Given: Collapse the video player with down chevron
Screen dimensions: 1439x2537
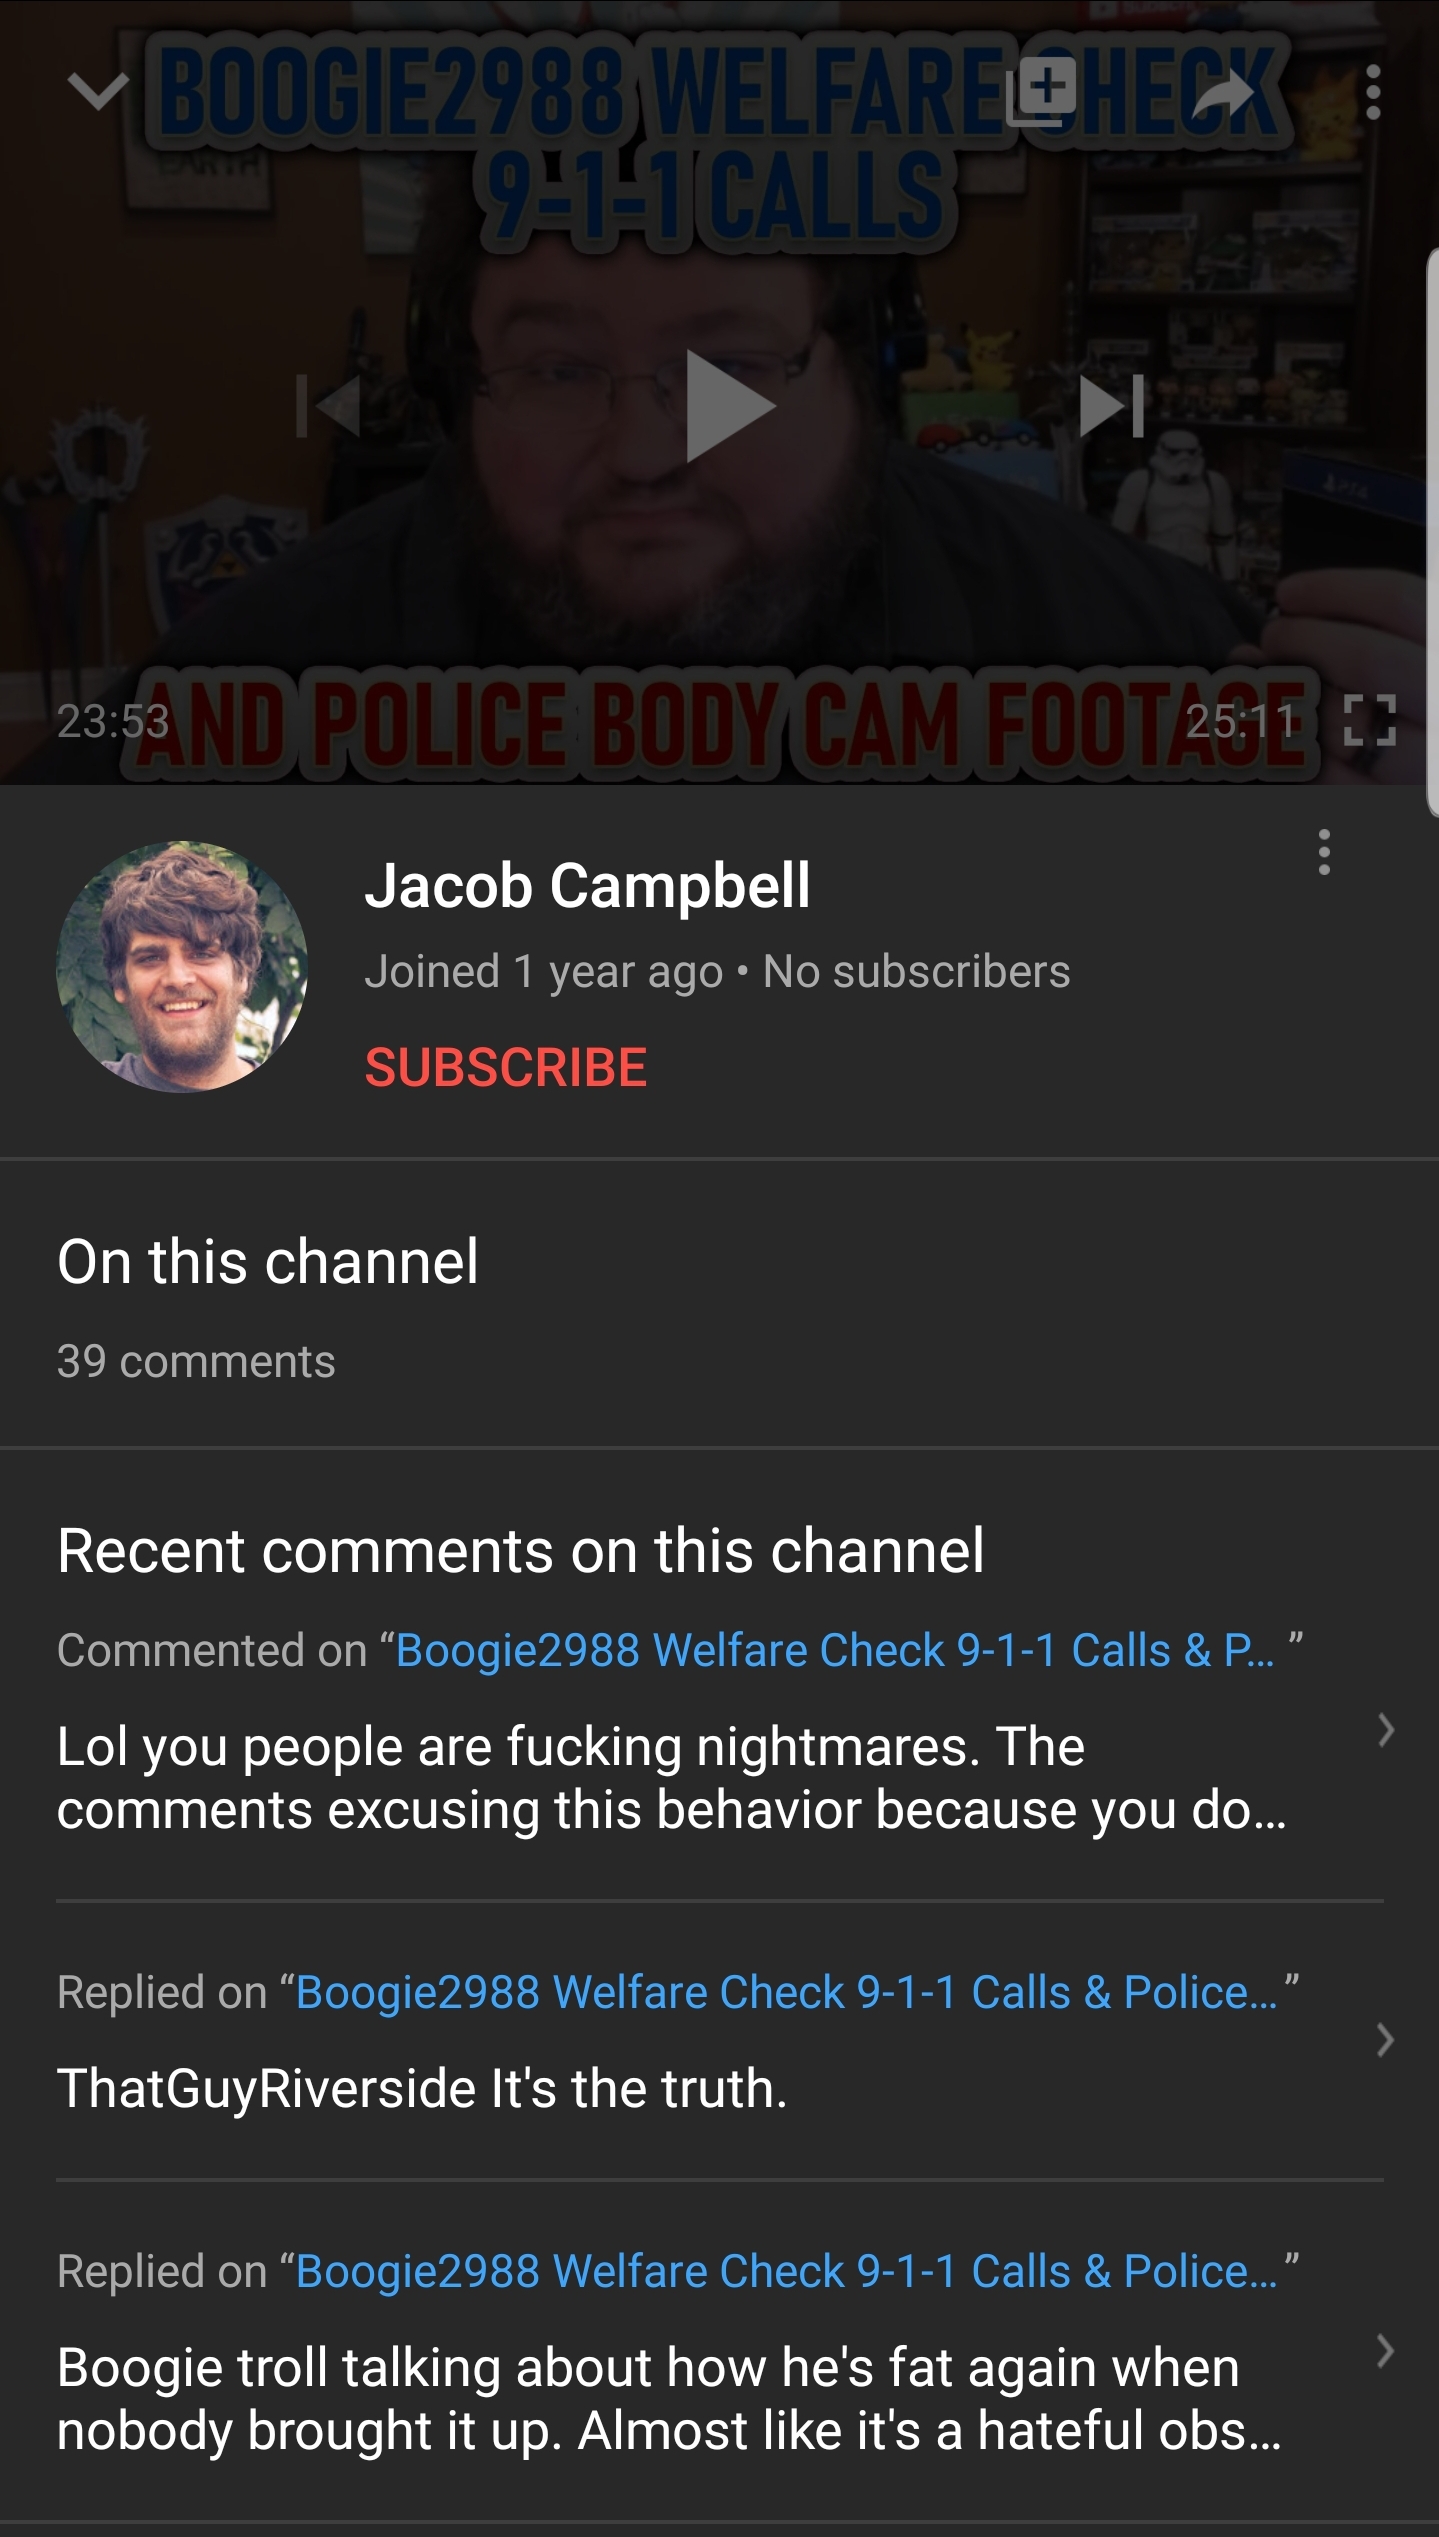Looking at the screenshot, I should click(98, 93).
